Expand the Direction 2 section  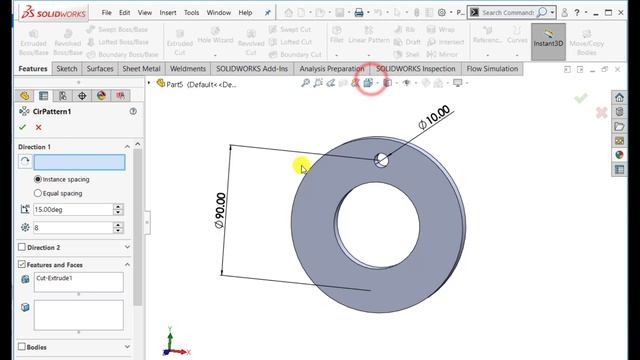point(127,247)
